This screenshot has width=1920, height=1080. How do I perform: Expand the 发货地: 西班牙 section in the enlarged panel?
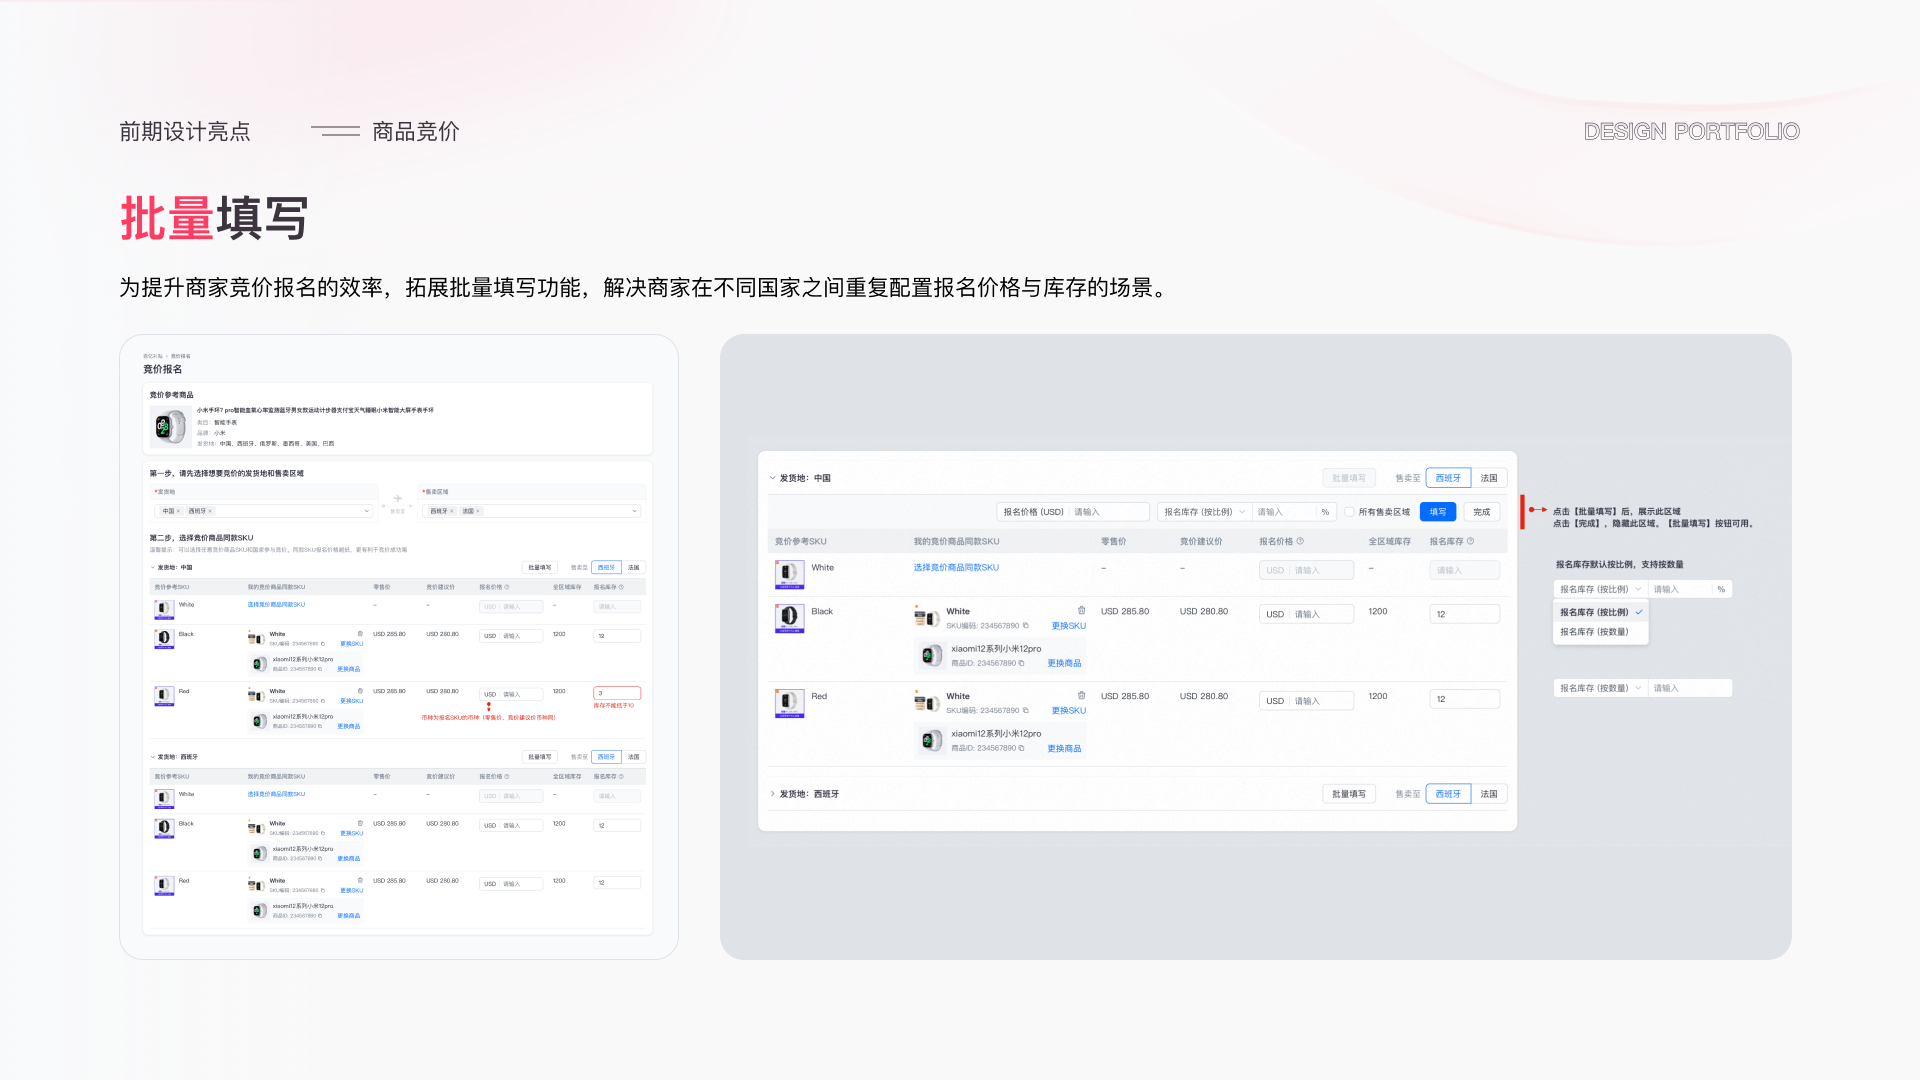(x=772, y=794)
